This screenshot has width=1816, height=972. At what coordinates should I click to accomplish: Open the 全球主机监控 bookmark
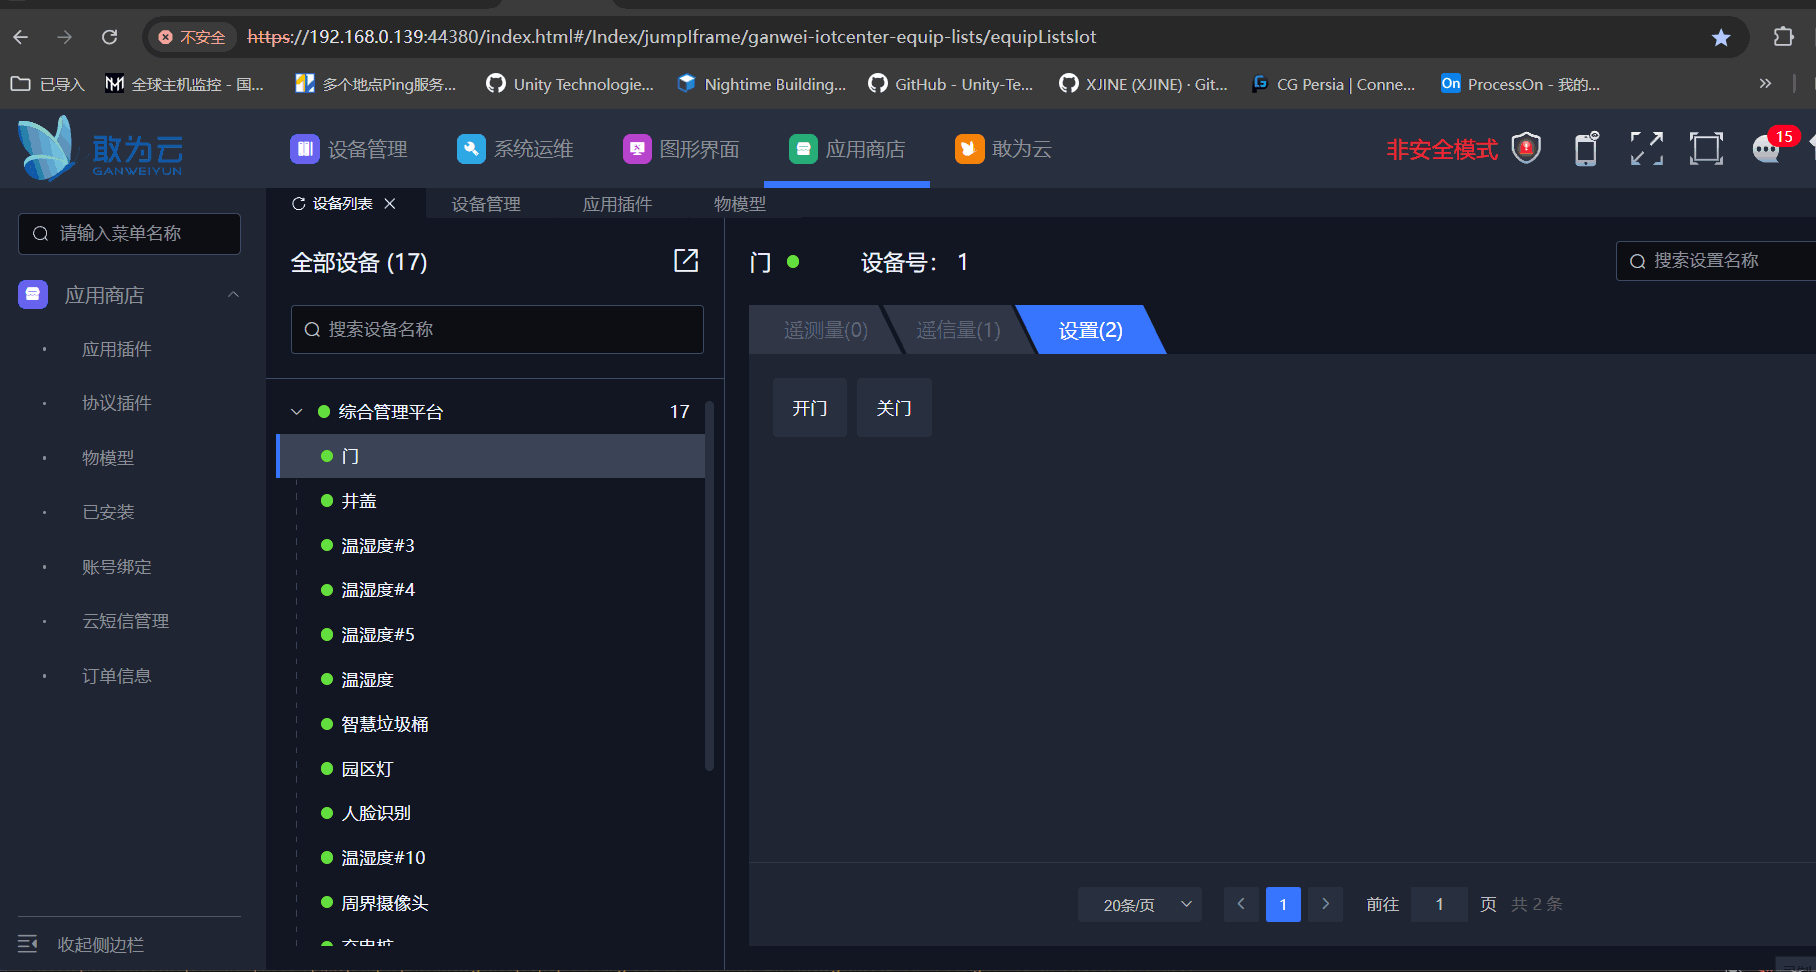185,84
